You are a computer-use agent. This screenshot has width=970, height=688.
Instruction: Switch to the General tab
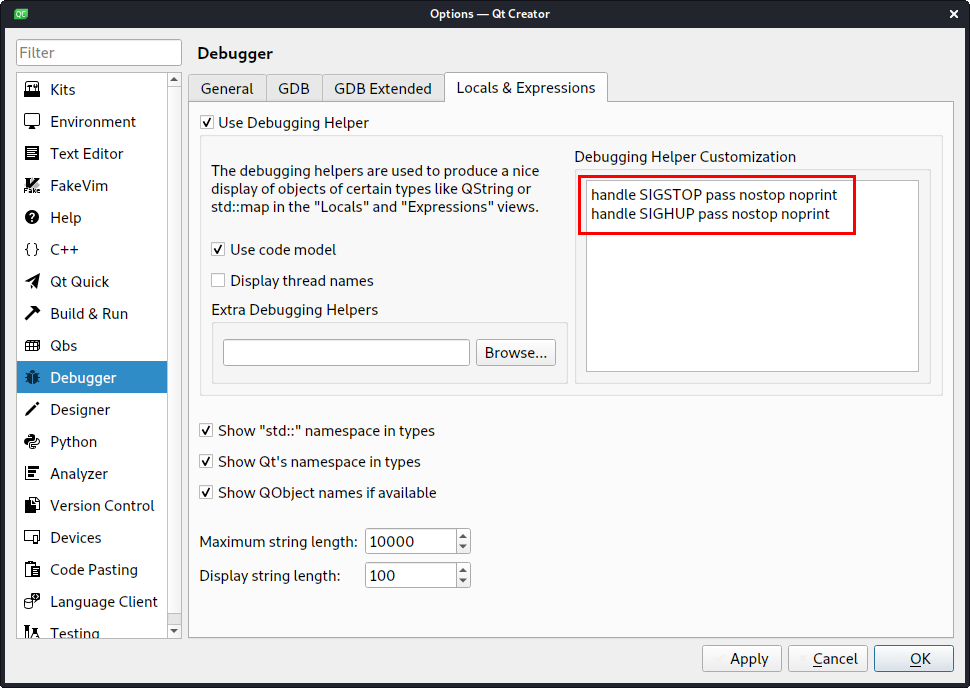click(x=227, y=89)
